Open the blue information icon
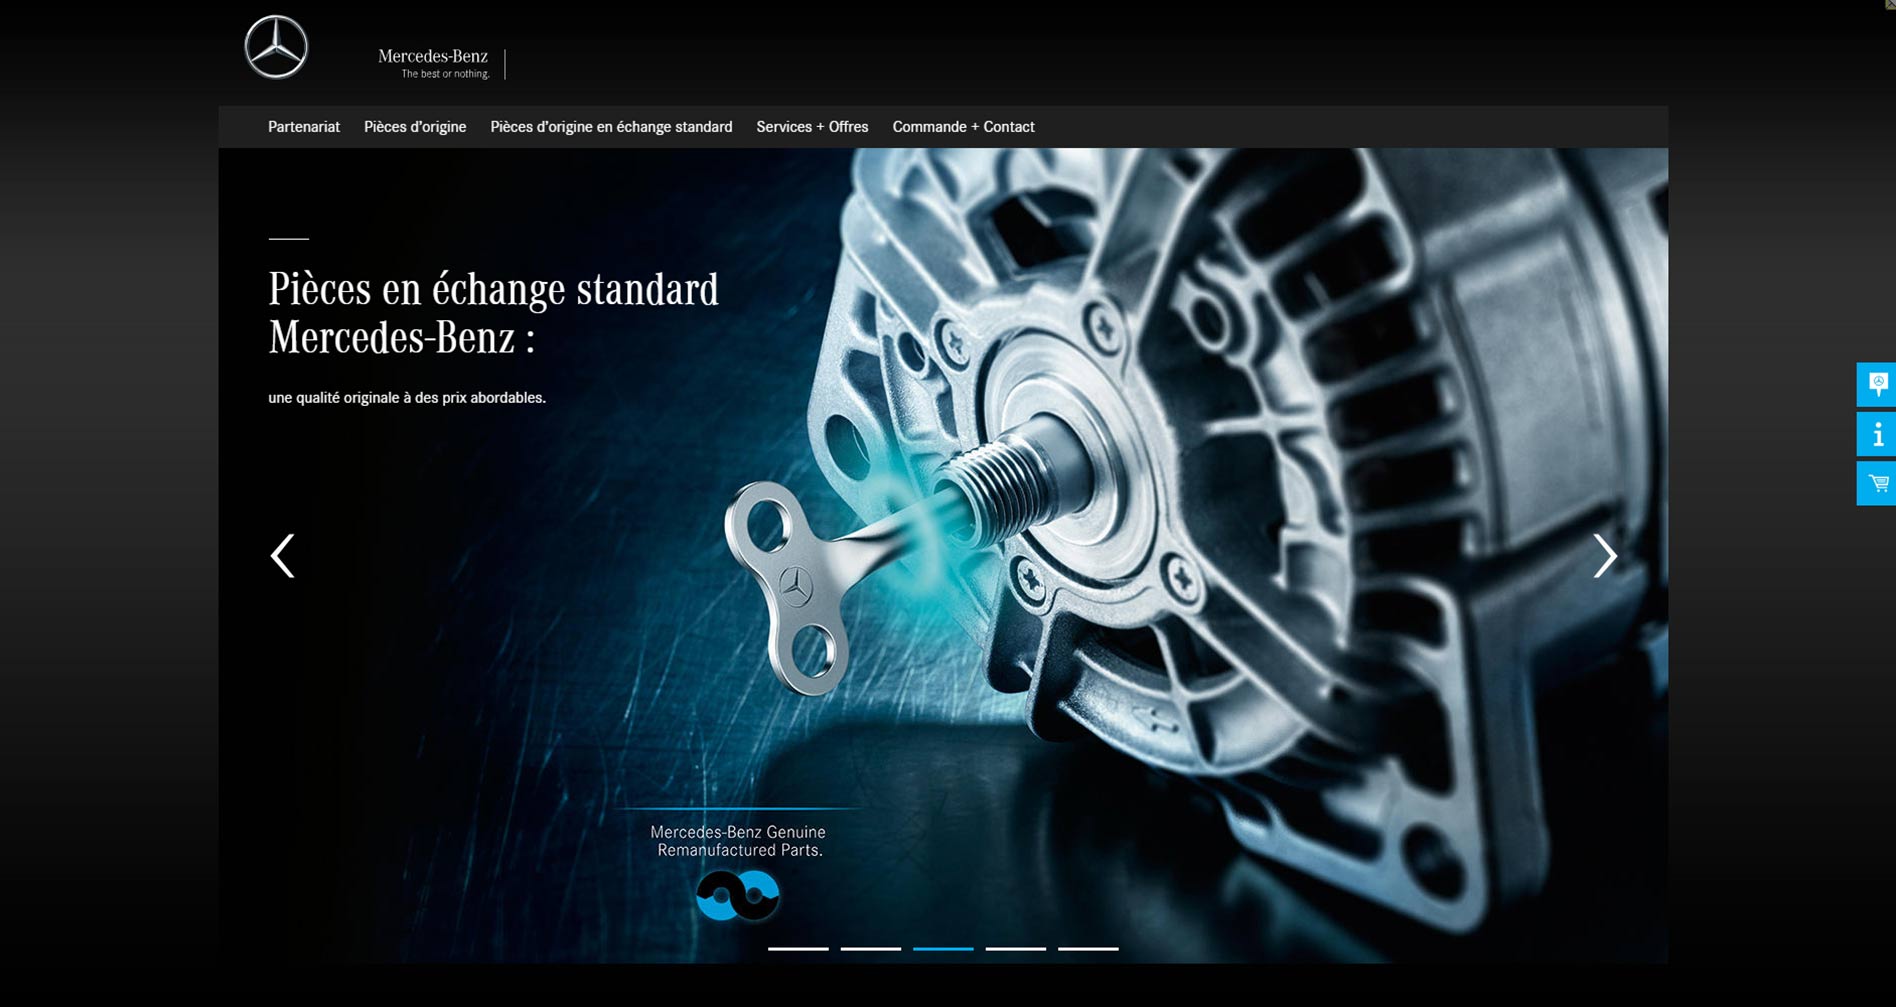Viewport: 1896px width, 1007px height. click(1876, 434)
